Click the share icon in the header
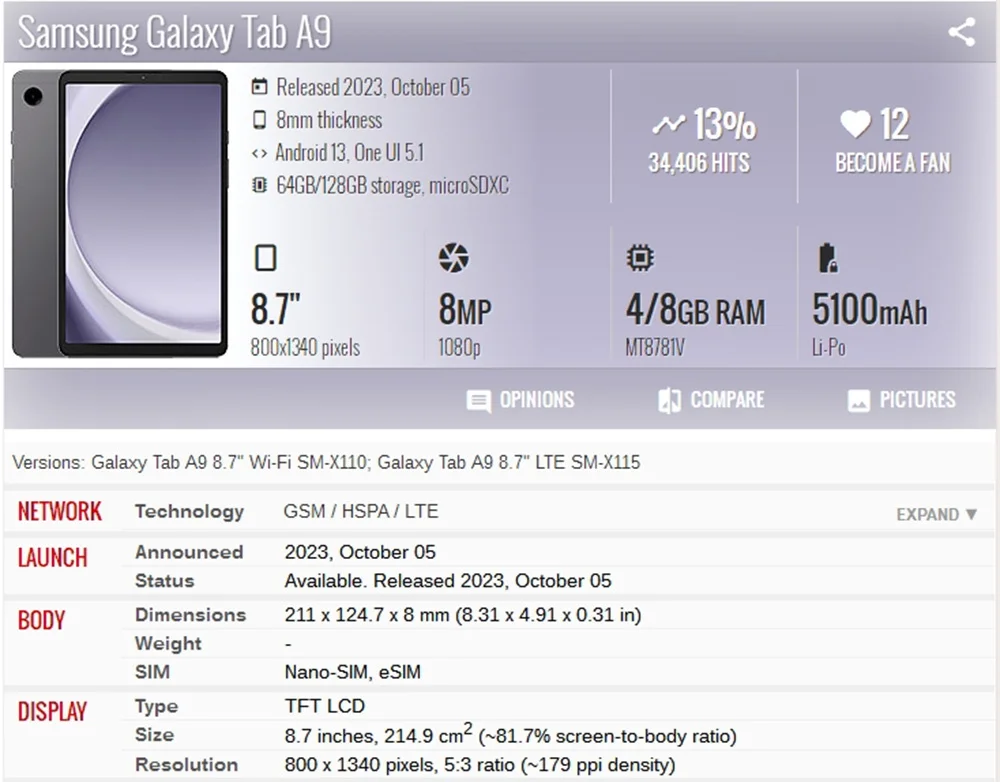 (962, 32)
